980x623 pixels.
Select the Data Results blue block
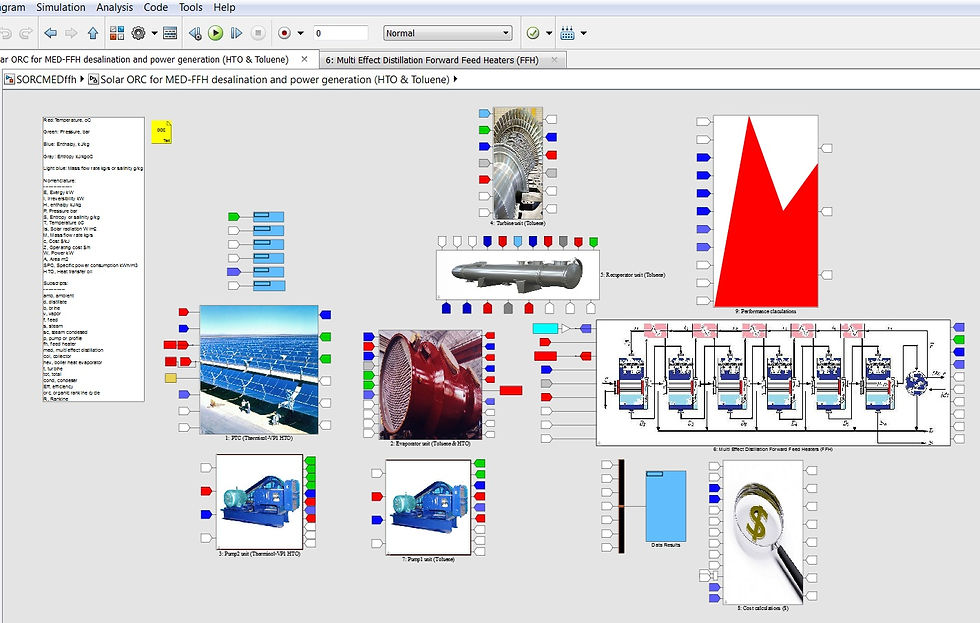(x=666, y=506)
